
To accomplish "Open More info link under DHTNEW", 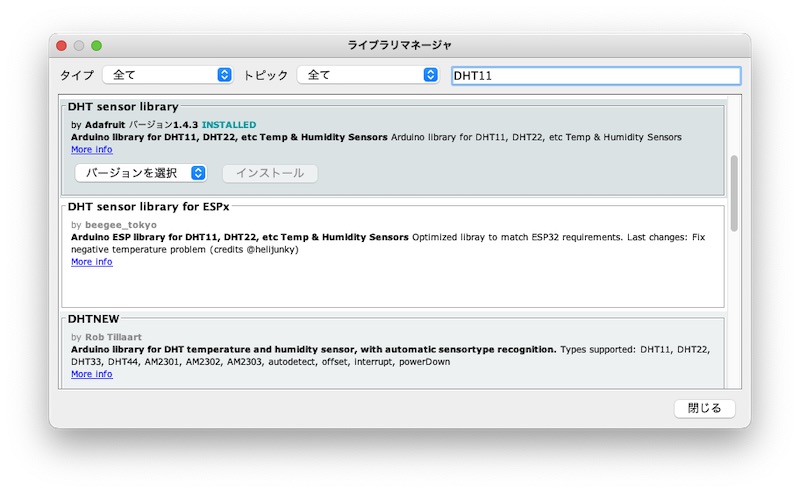I will [92, 374].
